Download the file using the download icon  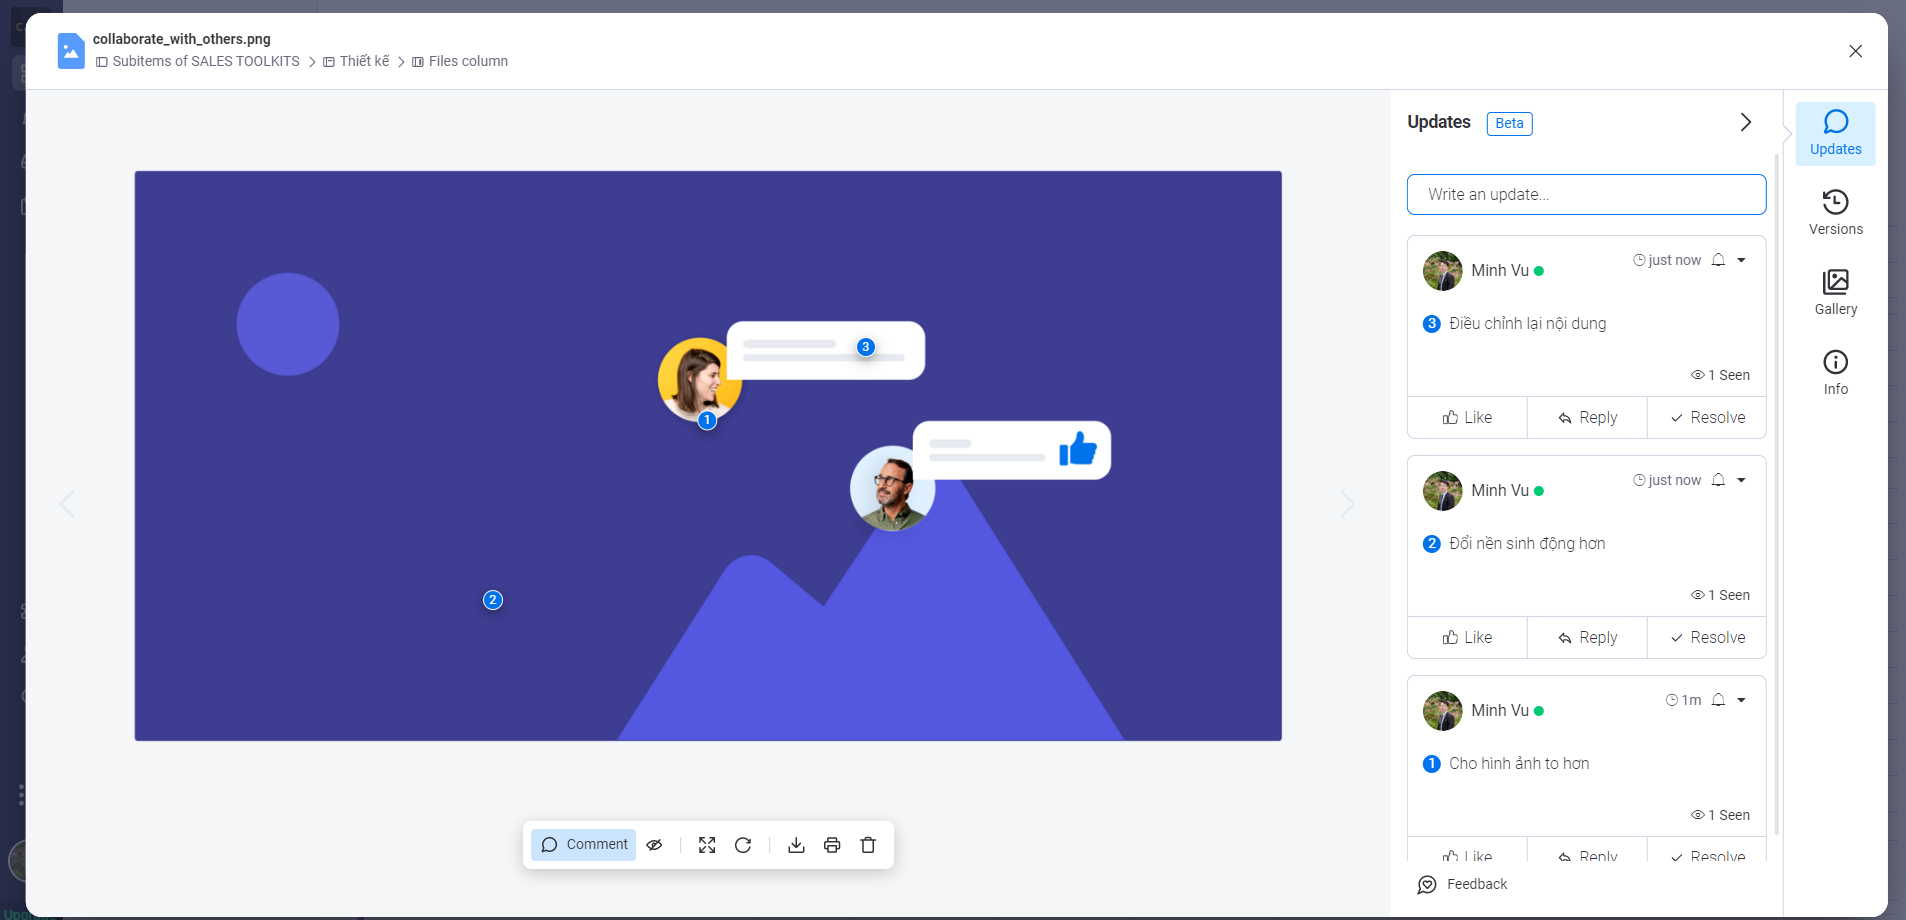pos(796,845)
